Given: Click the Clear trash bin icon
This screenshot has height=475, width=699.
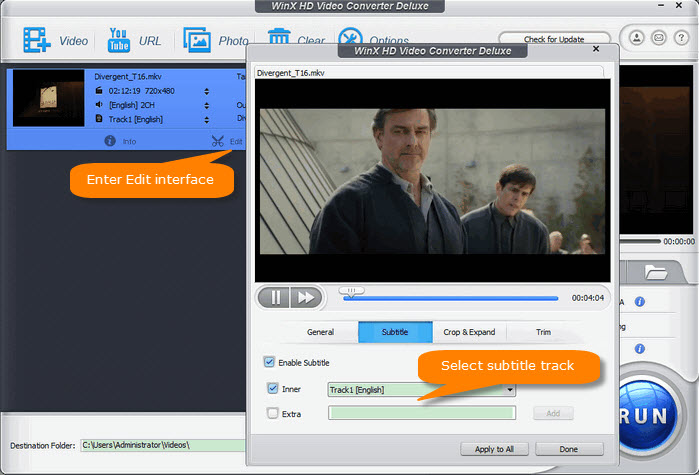Looking at the screenshot, I should [x=279, y=36].
